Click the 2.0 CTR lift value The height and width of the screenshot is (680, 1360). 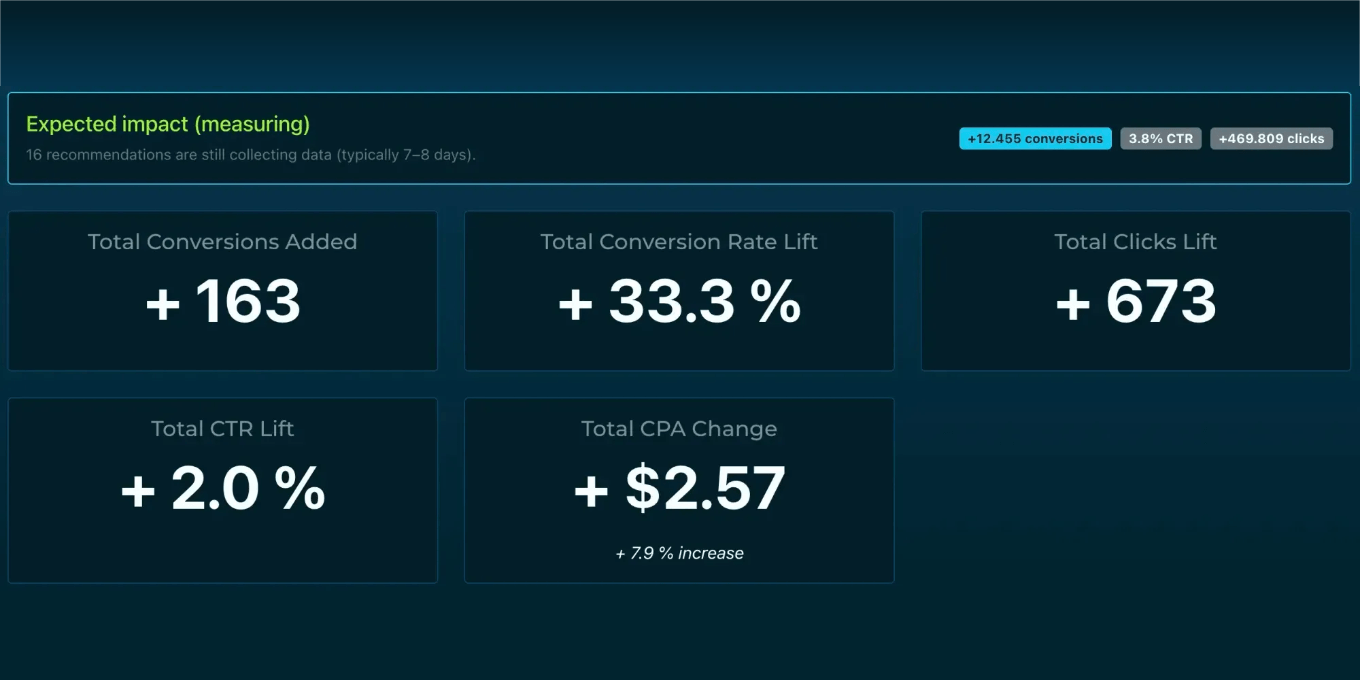tap(215, 488)
